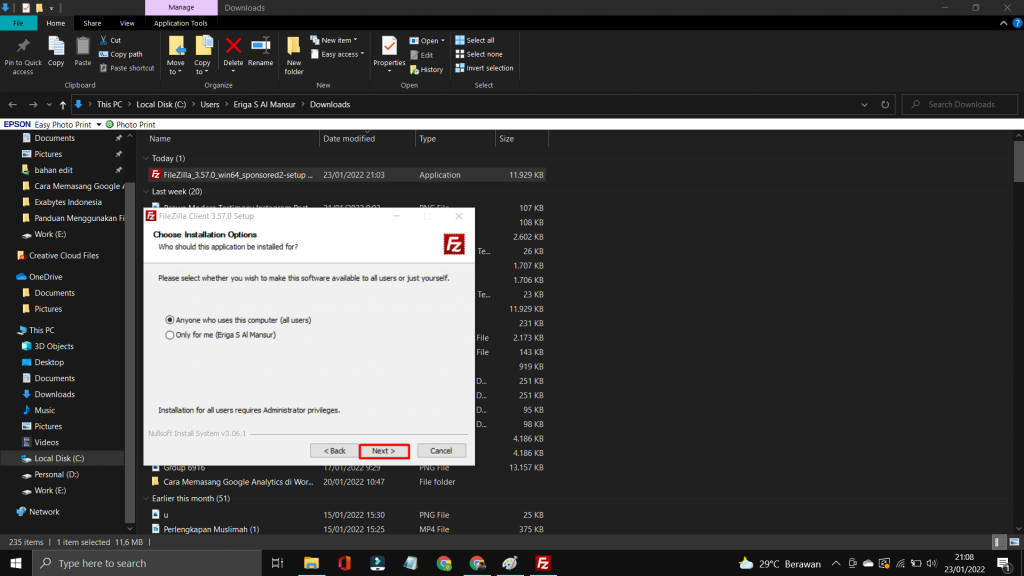This screenshot has width=1024, height=576.
Task: Open Google Chrome from the taskbar
Action: tap(476, 563)
